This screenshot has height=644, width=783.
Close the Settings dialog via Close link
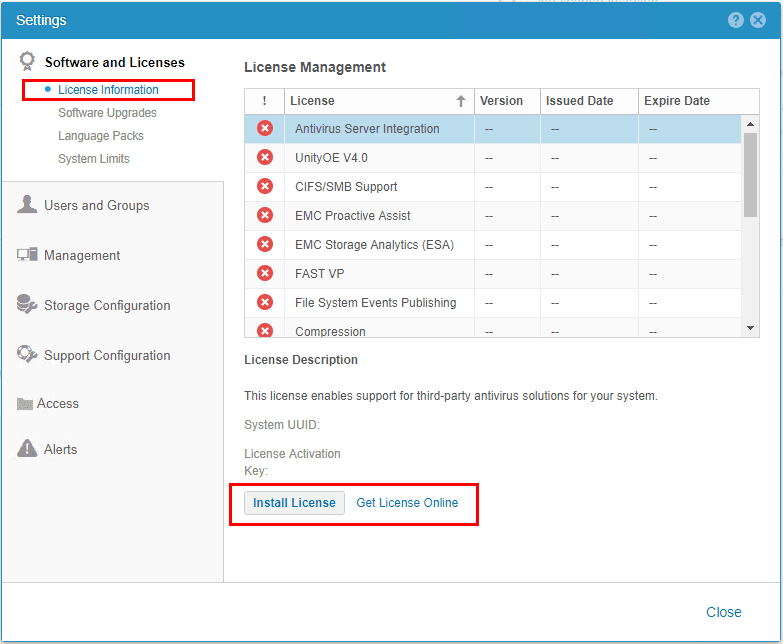[723, 612]
